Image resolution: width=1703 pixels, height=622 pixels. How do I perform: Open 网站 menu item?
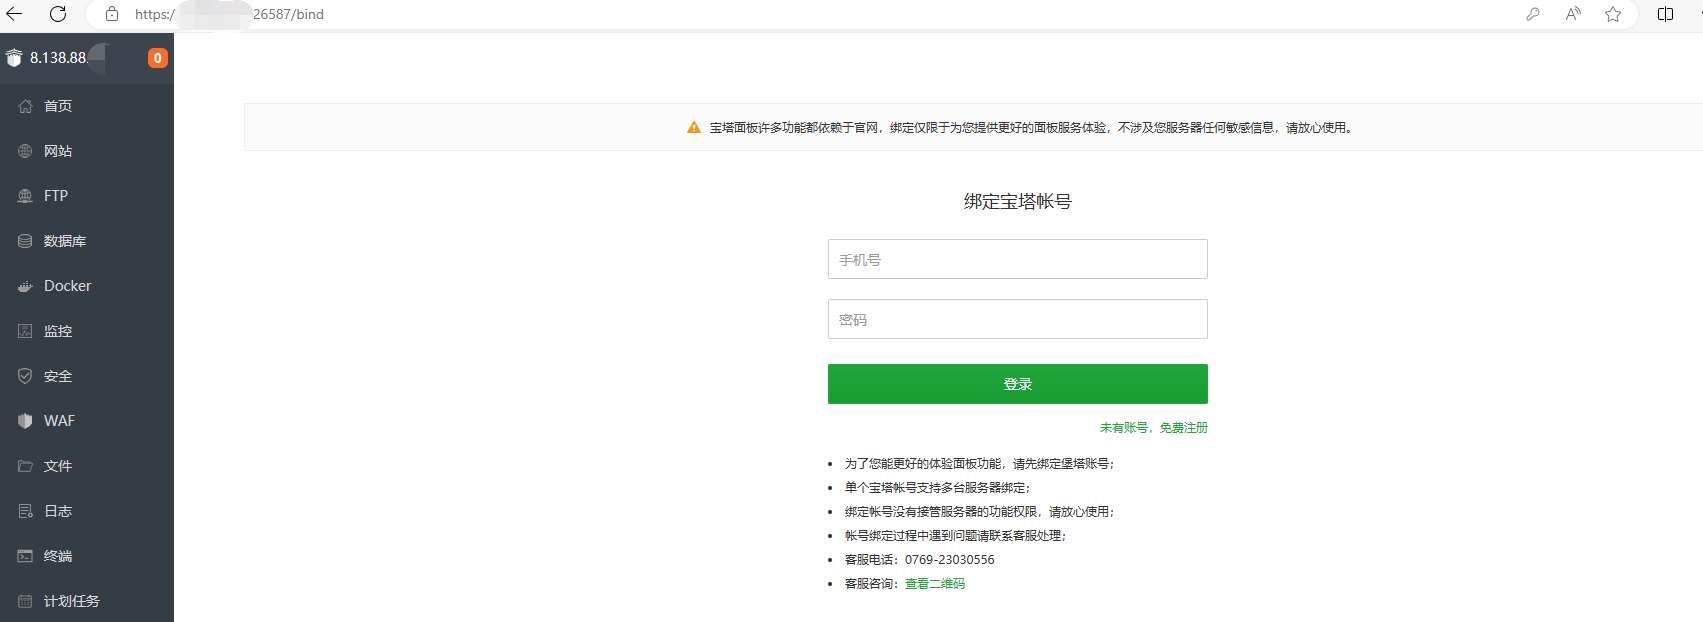pos(87,151)
